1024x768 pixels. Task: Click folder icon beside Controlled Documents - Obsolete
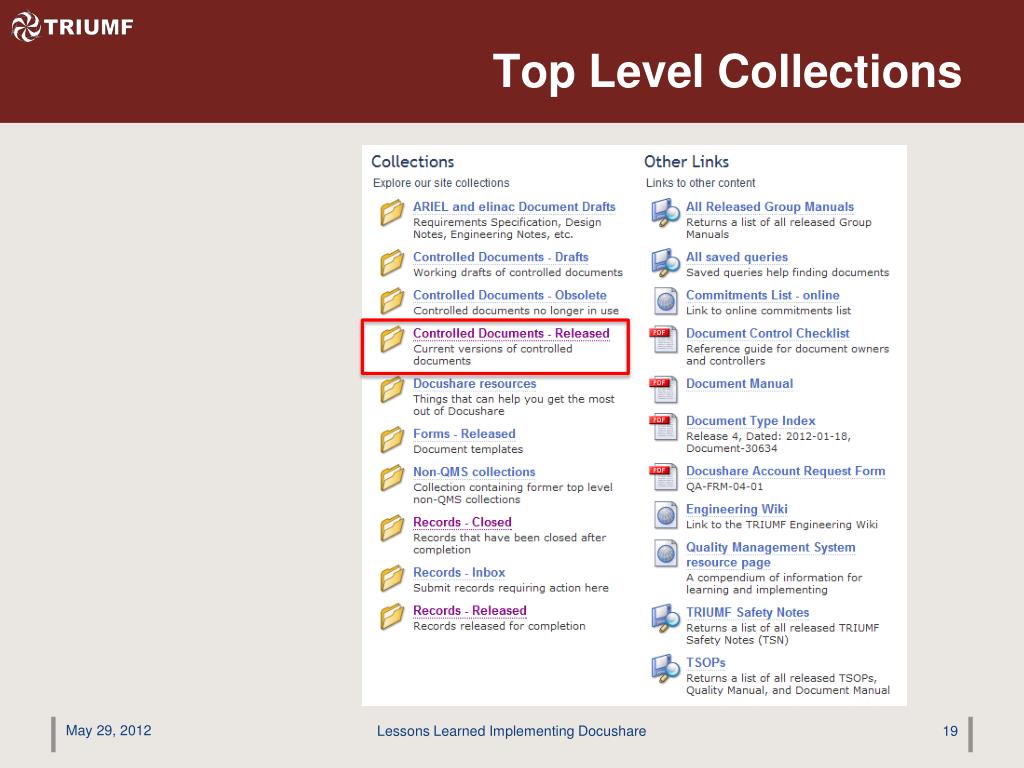392,301
